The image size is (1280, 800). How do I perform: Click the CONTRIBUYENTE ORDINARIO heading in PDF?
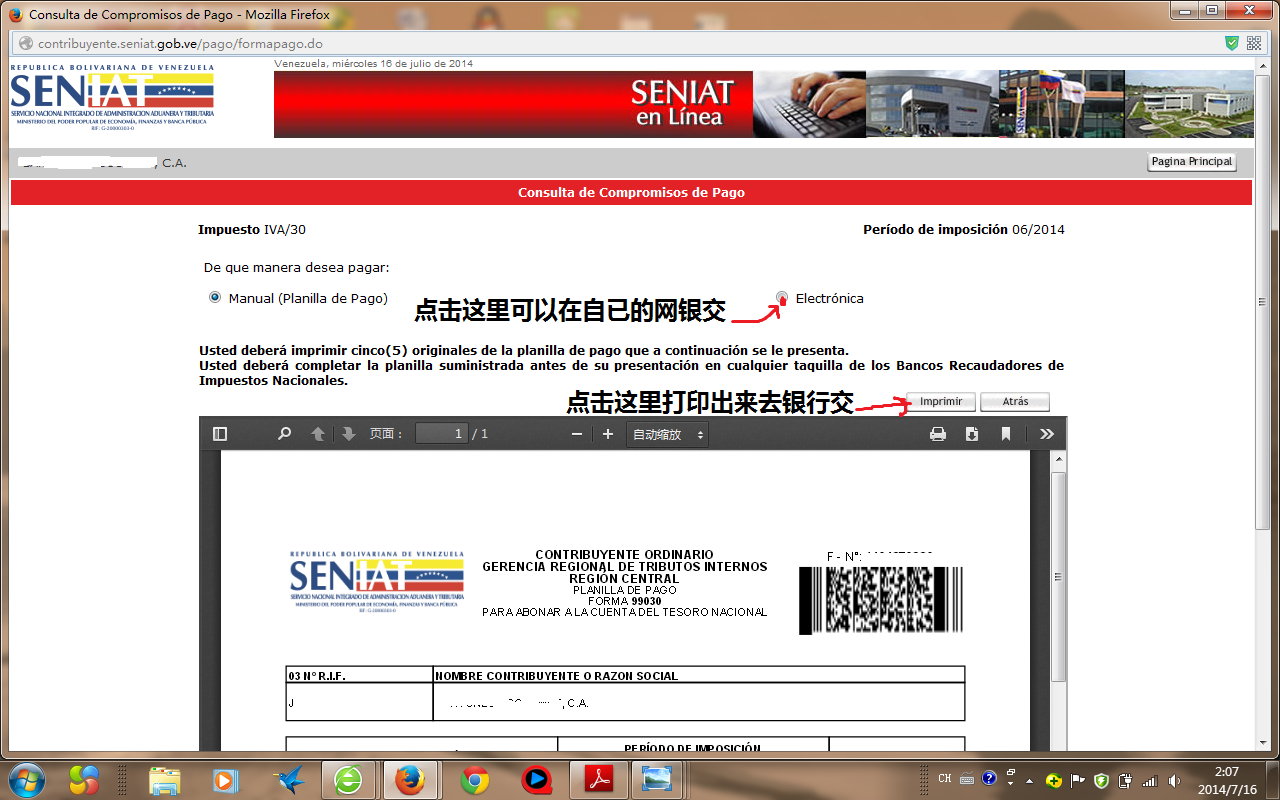[x=625, y=555]
